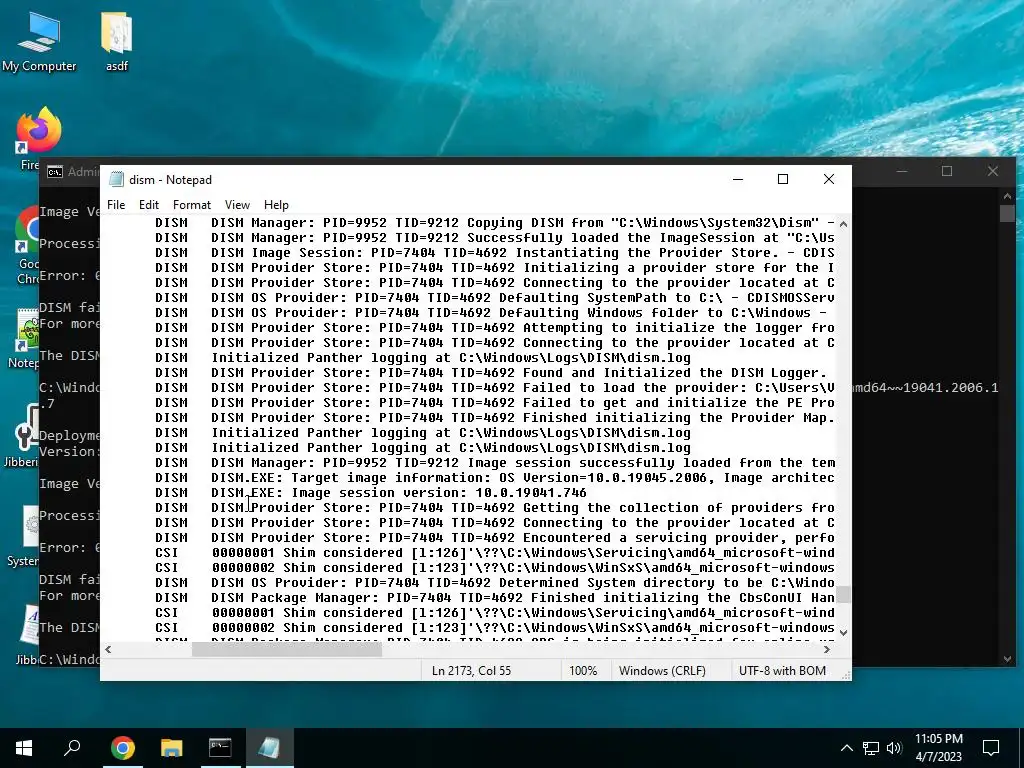Click line 'DISM.EXE: Target image information'
Screen dimensions: 1024x768
pyautogui.click(x=522, y=477)
